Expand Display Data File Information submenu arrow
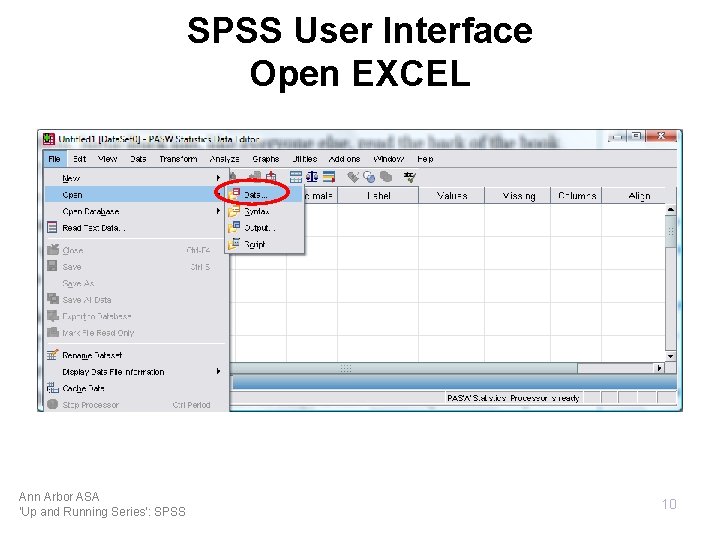The height and width of the screenshot is (540, 720). (218, 371)
